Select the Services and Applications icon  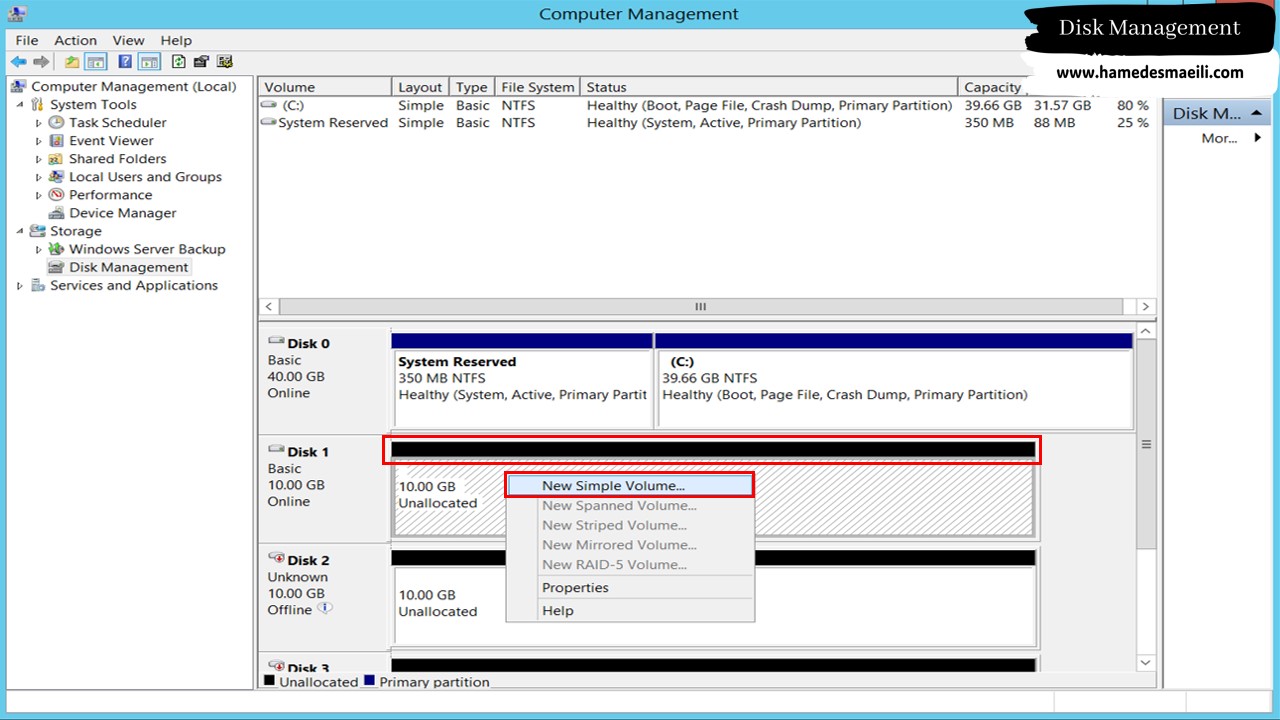point(38,285)
